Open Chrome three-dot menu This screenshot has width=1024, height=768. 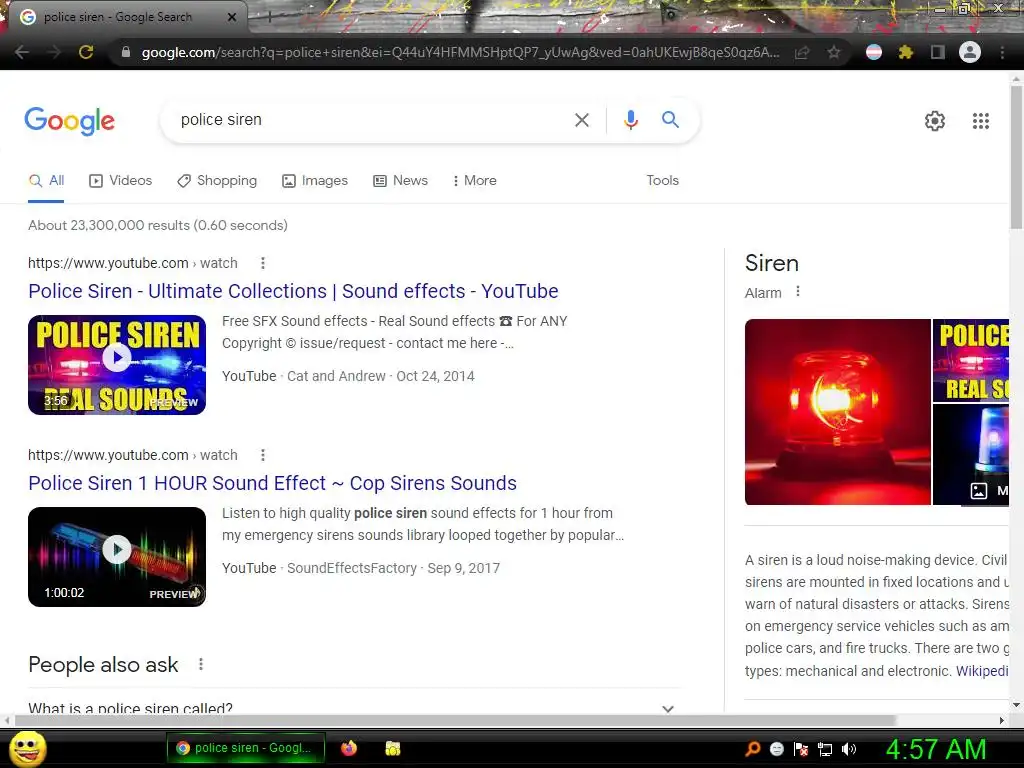point(1002,52)
